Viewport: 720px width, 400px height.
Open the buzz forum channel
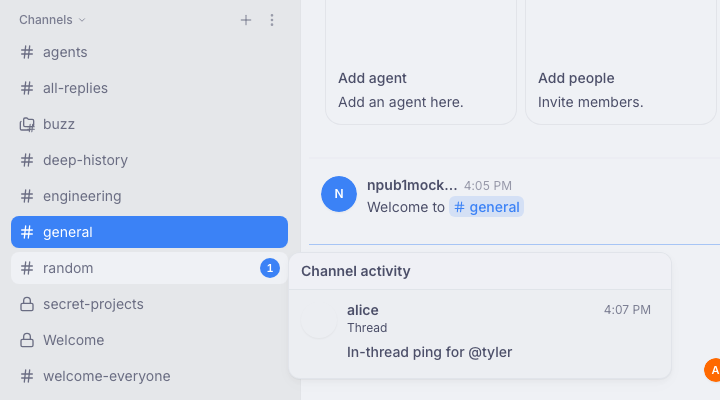(x=149, y=124)
